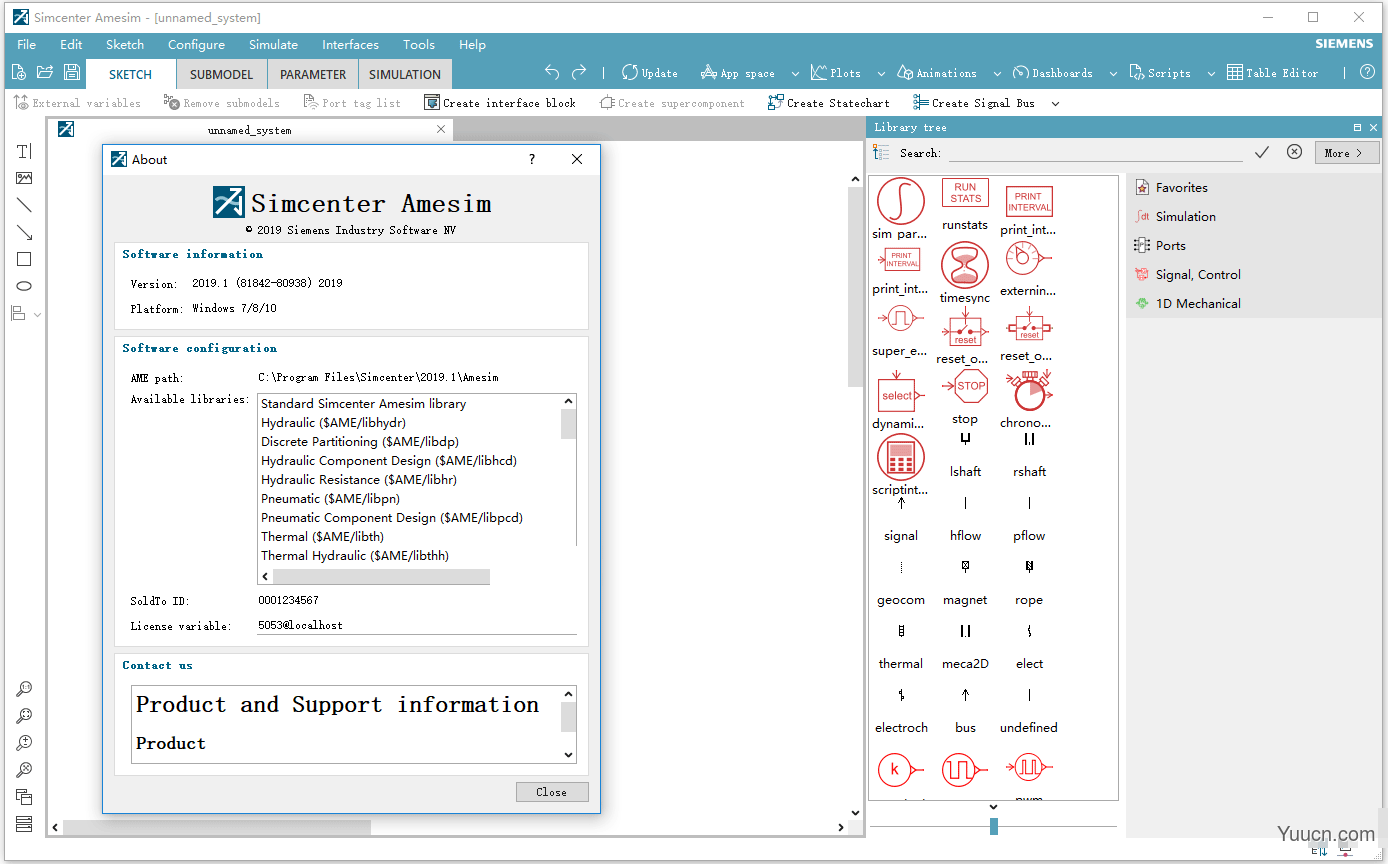Click the Open file icon
The width and height of the screenshot is (1388, 864).
click(44, 72)
